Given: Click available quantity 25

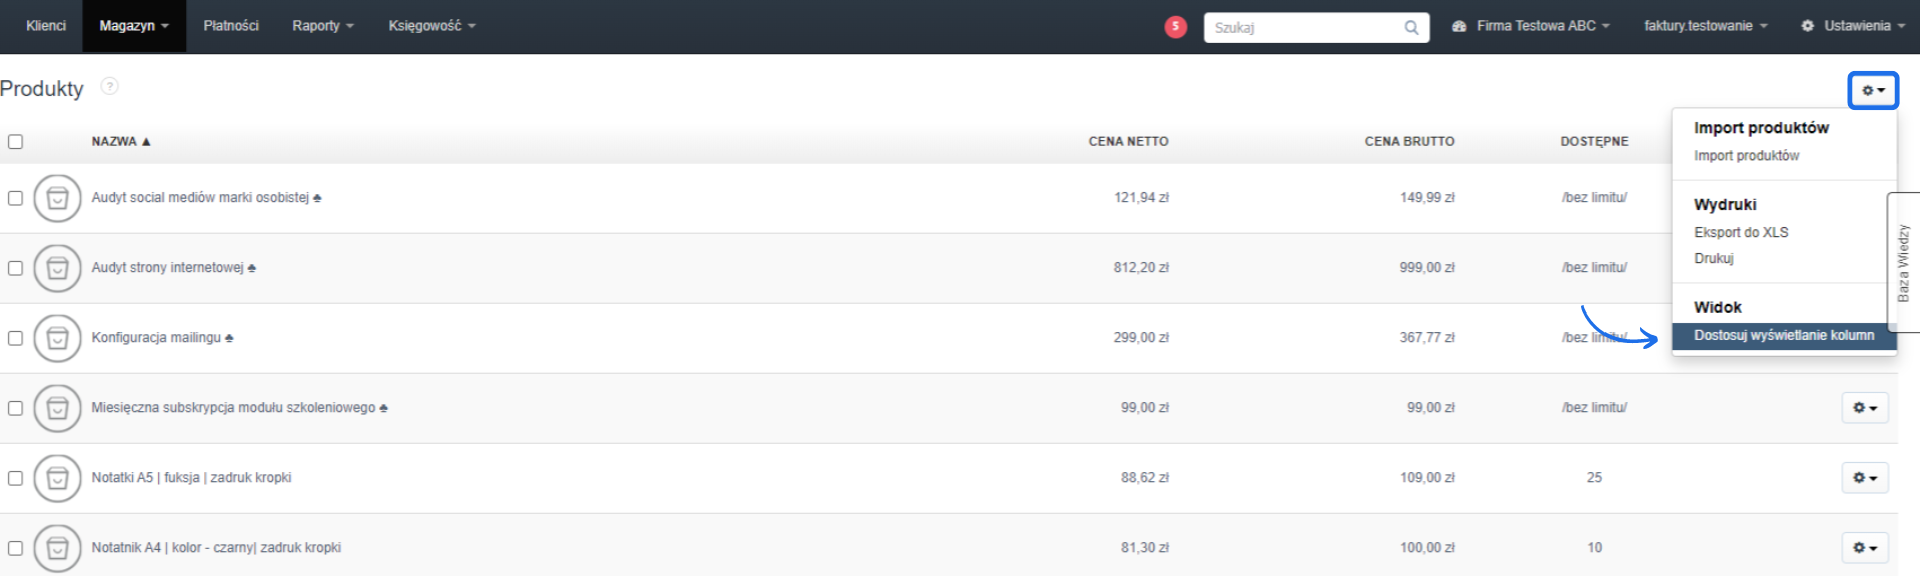Looking at the screenshot, I should [x=1594, y=478].
